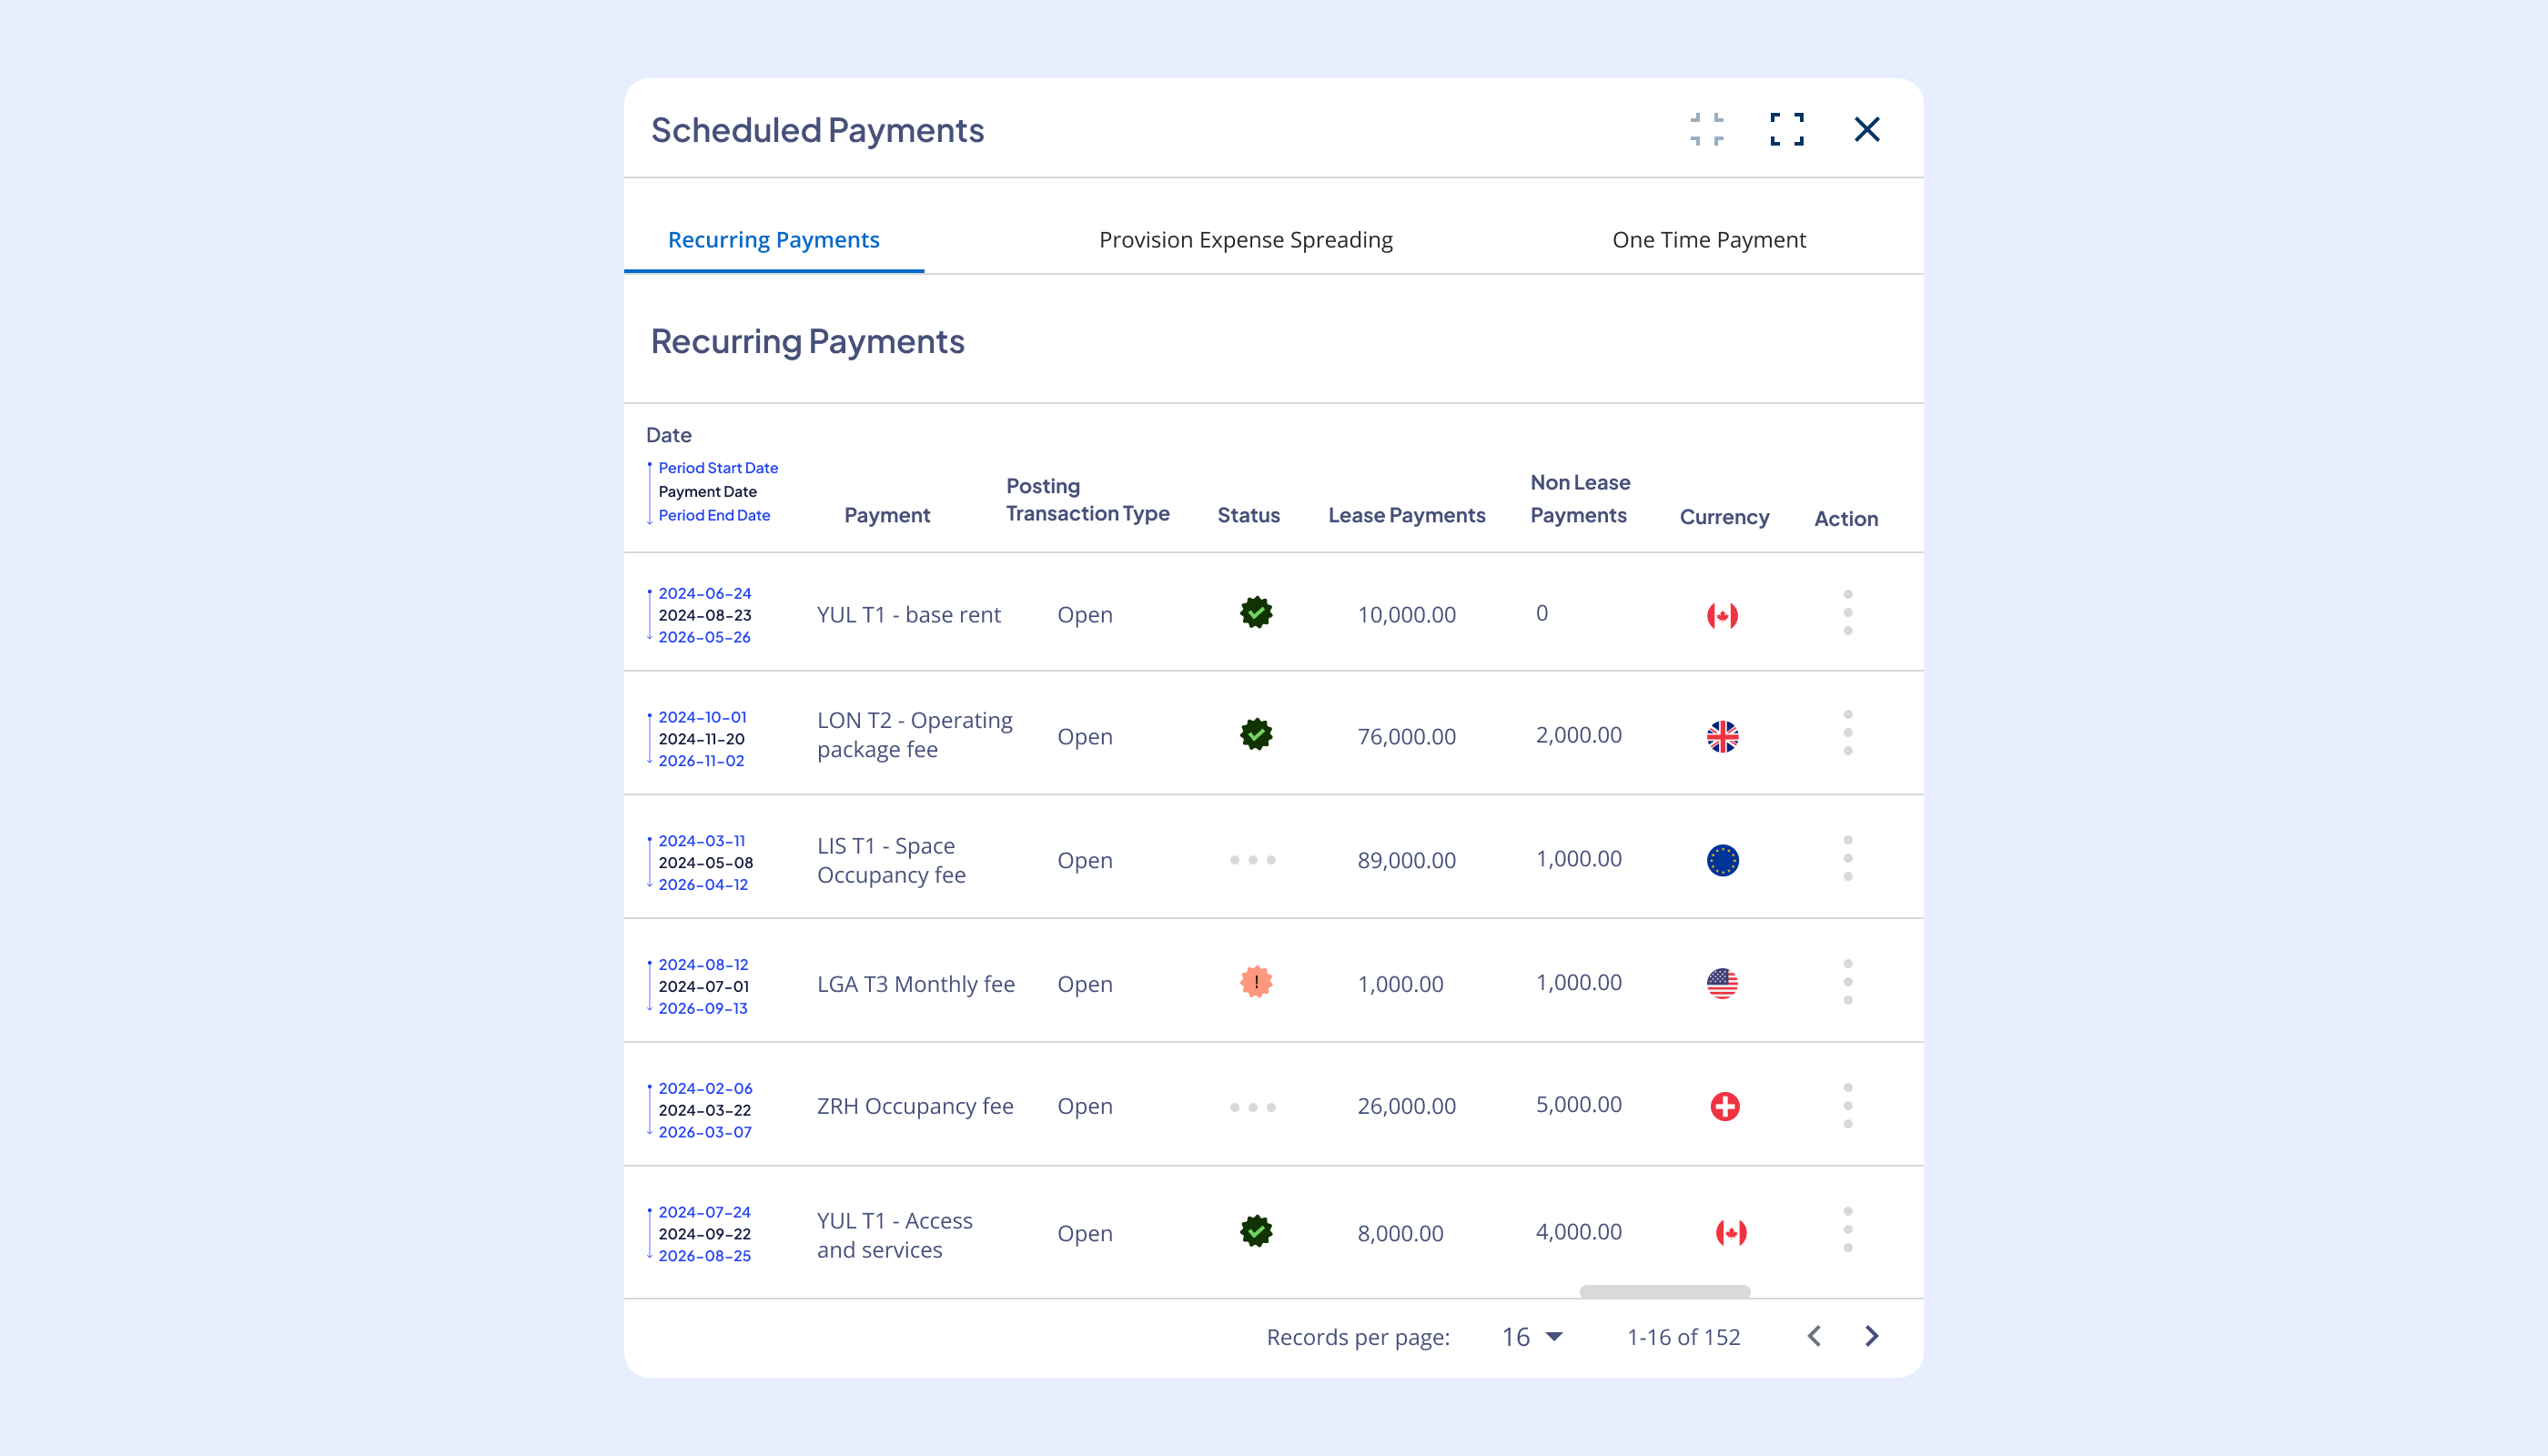Switch to the Provision Expense Spreading tab
Image resolution: width=2548 pixels, height=1456 pixels.
pos(1246,239)
